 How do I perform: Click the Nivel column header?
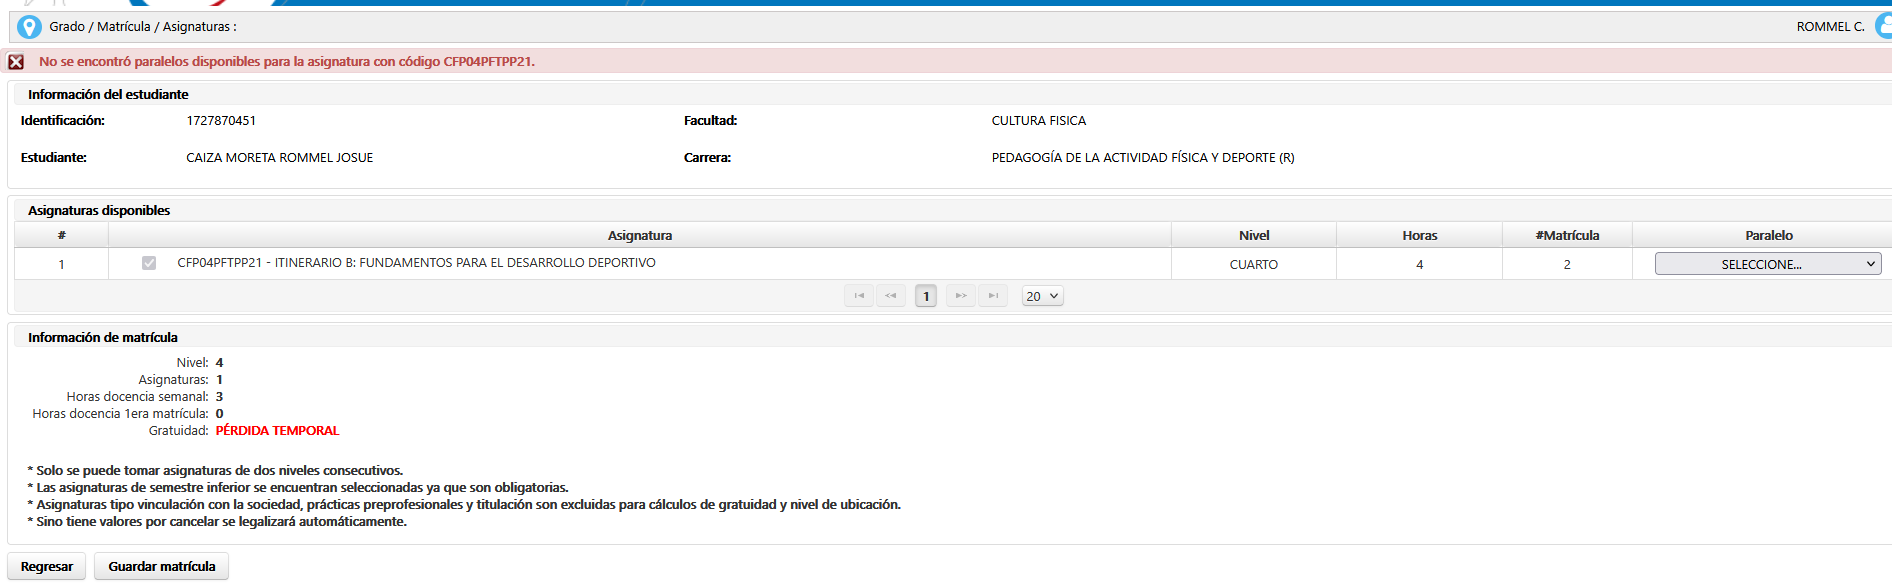1254,236
